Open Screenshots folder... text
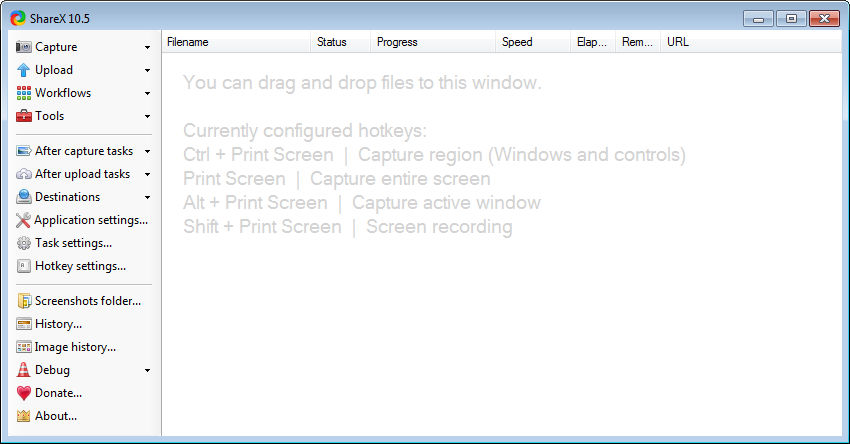 click(x=88, y=301)
